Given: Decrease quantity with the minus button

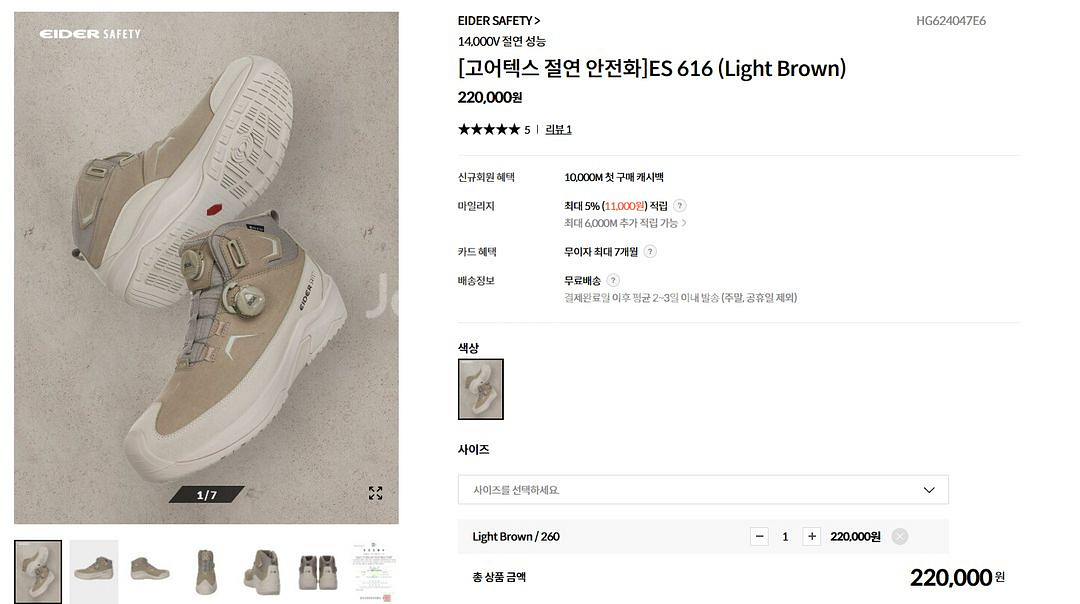Looking at the screenshot, I should tap(760, 537).
